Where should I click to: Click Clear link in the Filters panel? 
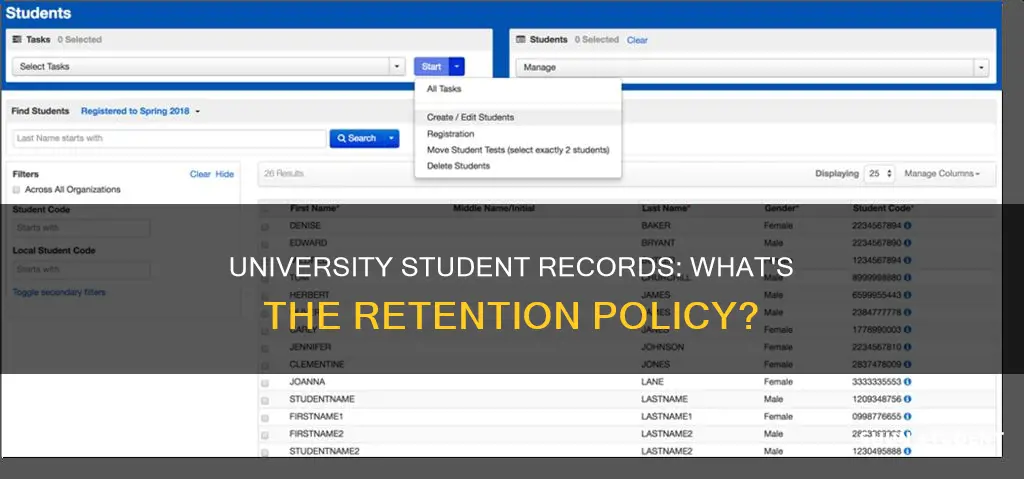(x=200, y=174)
